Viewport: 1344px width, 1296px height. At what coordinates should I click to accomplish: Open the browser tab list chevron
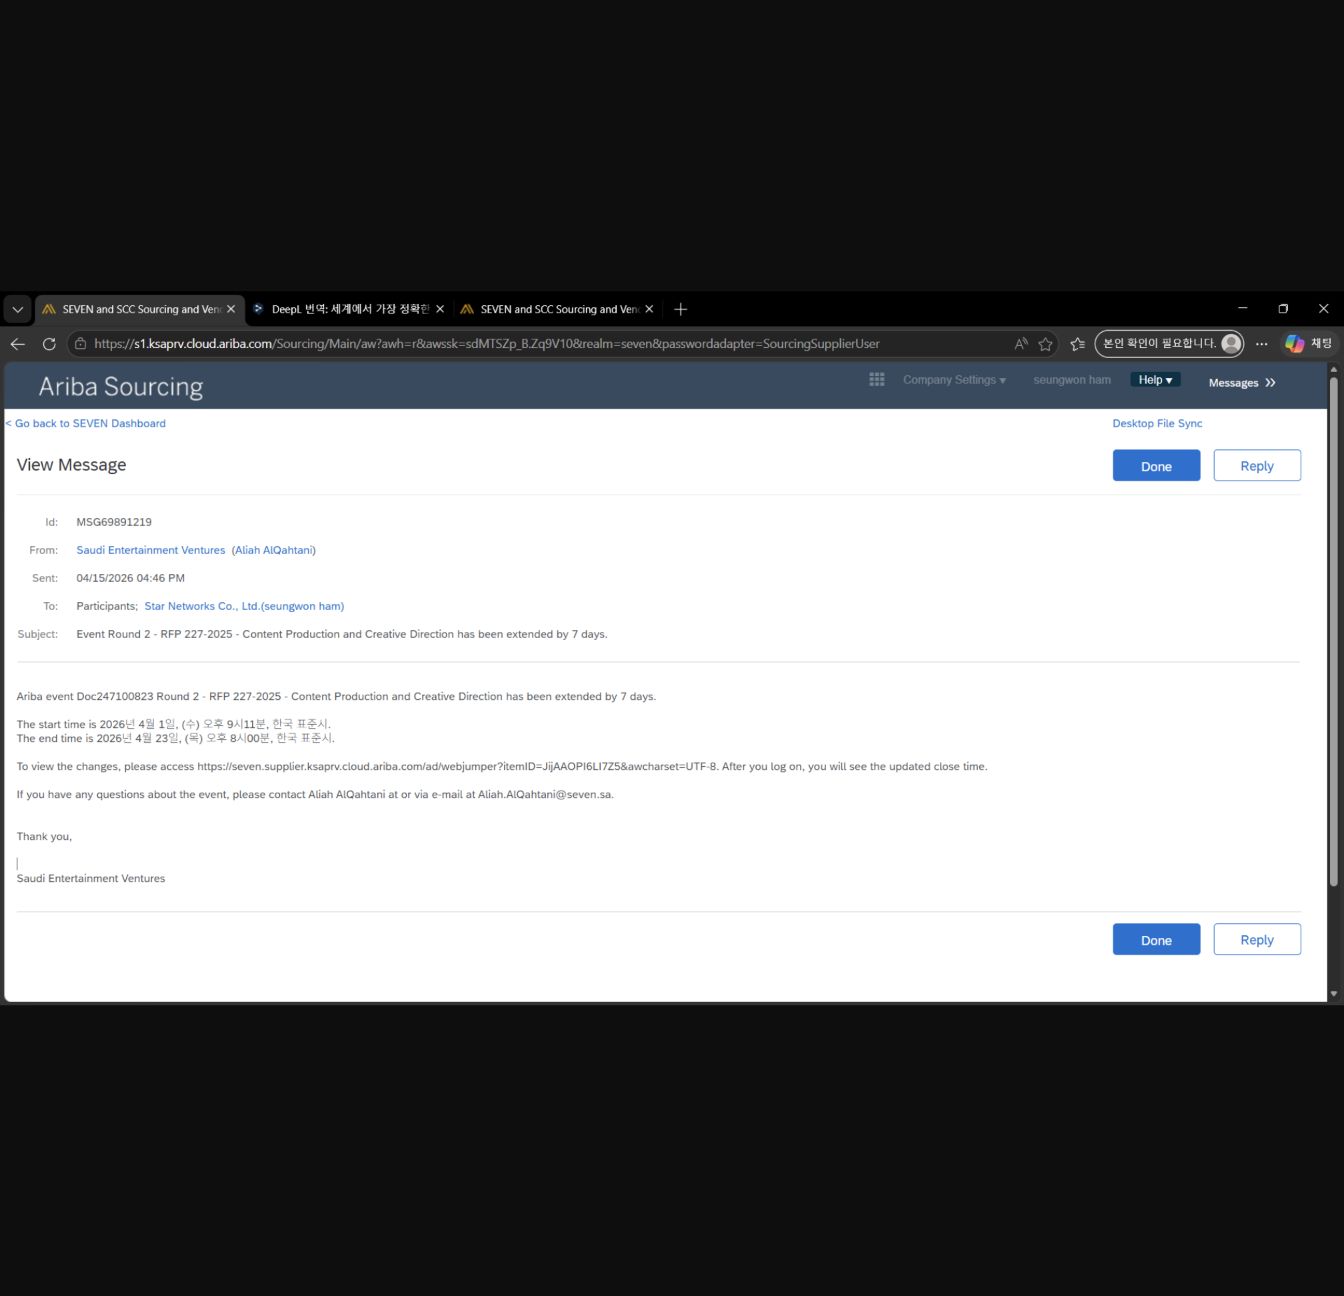18,310
